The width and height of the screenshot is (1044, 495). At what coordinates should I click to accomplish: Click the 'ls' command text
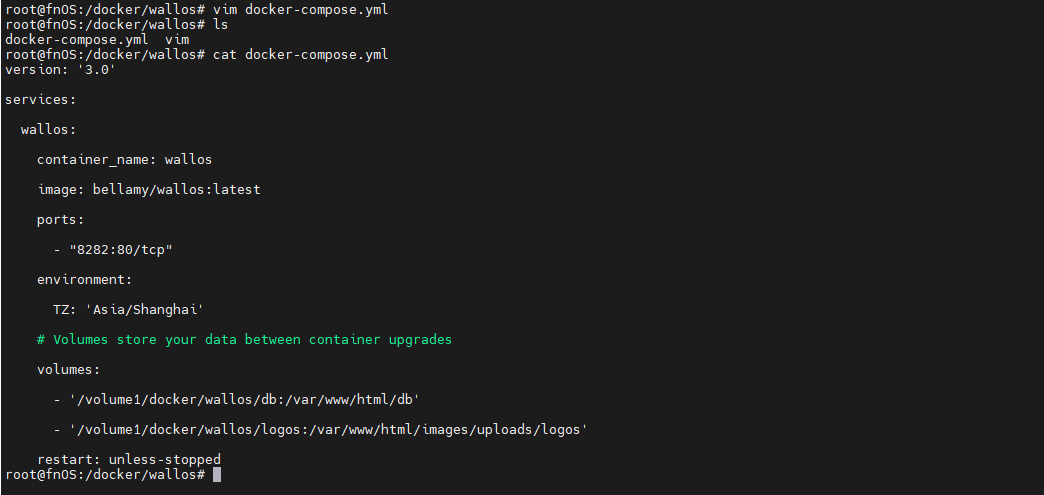(x=221, y=25)
